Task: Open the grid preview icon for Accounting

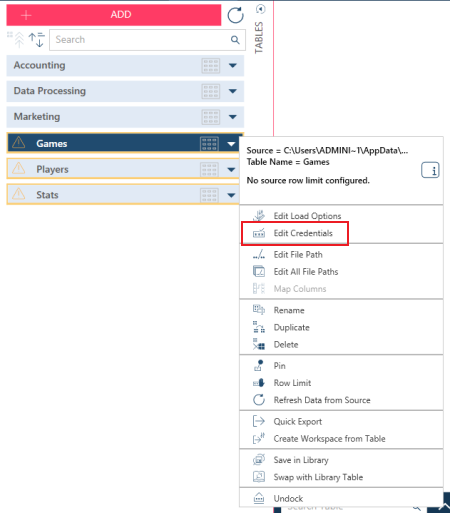Action: pyautogui.click(x=211, y=66)
